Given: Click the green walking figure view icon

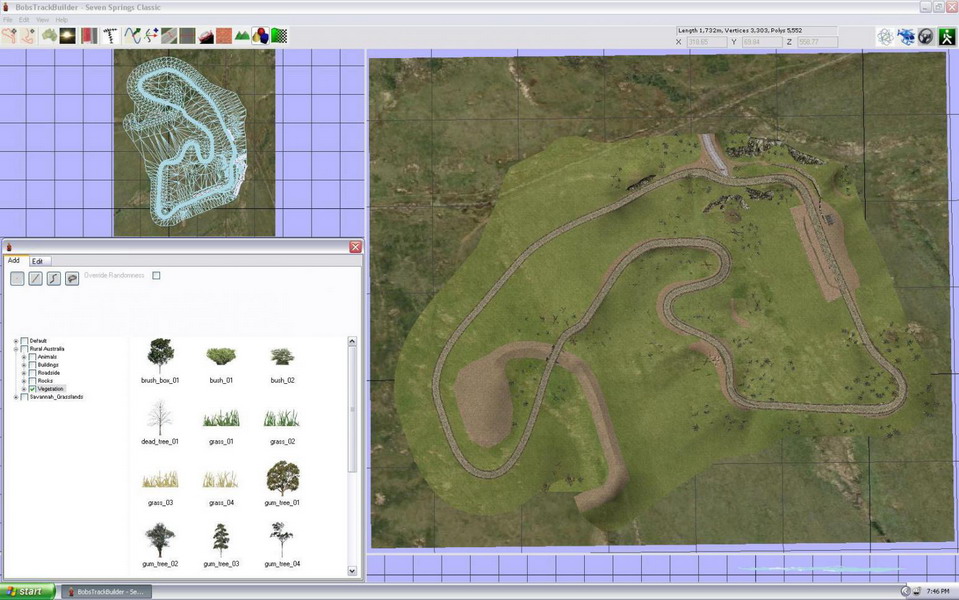Looking at the screenshot, I should click(x=945, y=36).
